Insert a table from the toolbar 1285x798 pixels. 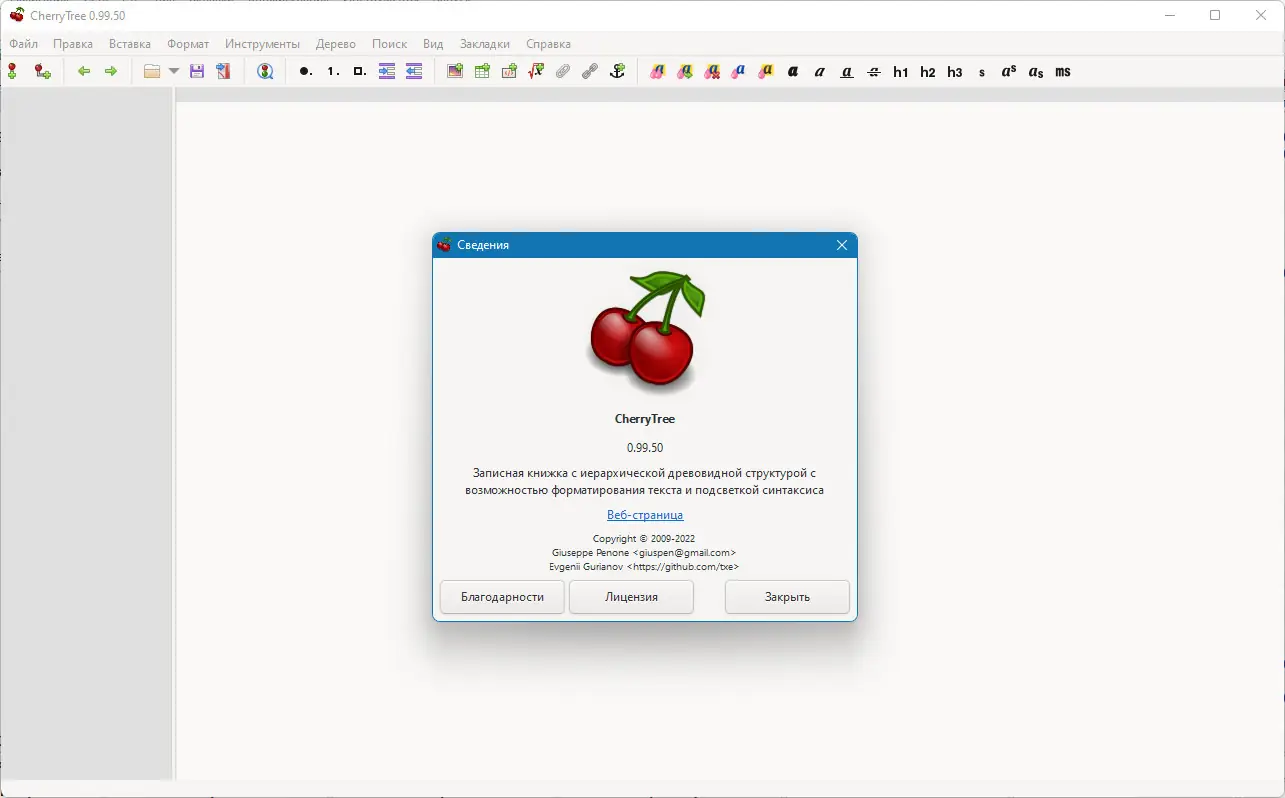coord(482,71)
